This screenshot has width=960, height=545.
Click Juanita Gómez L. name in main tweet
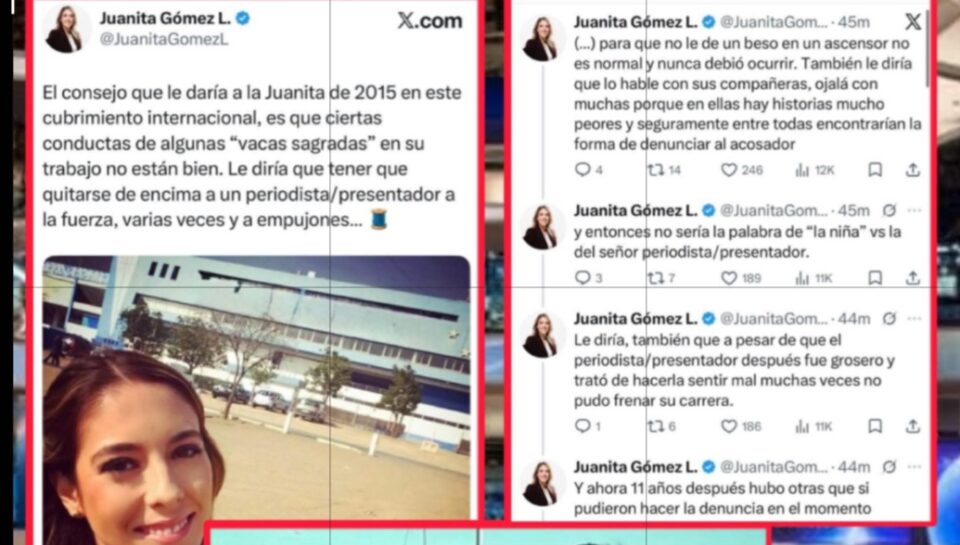click(x=165, y=19)
